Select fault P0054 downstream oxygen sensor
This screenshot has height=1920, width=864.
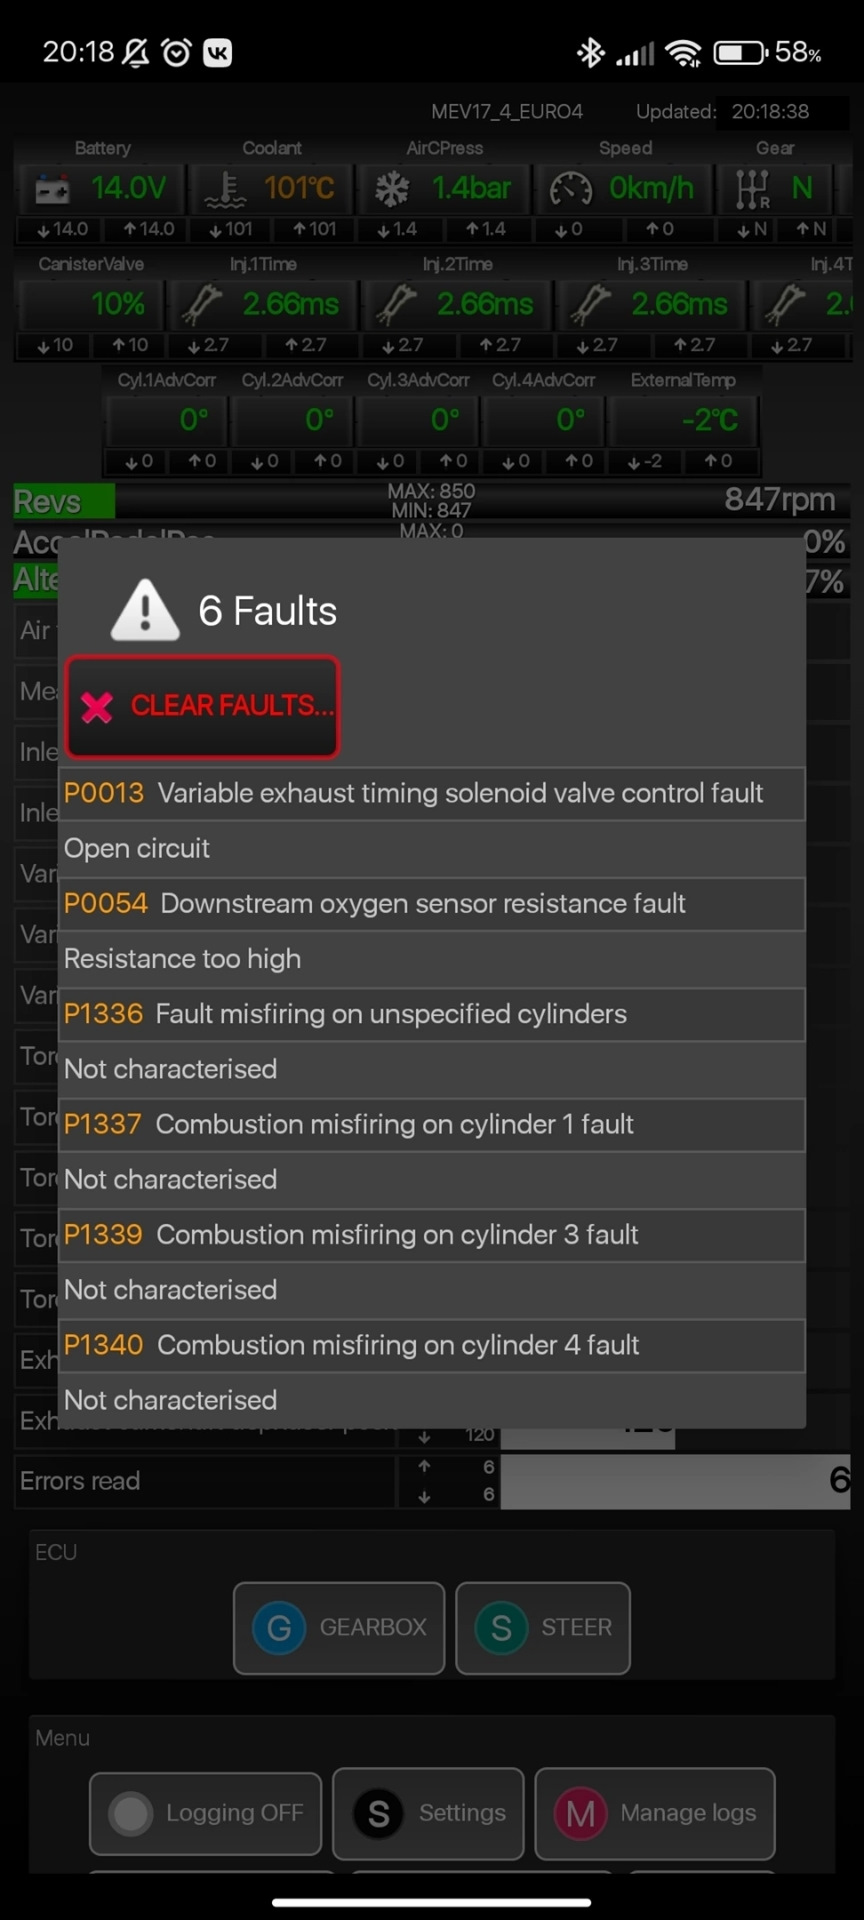432,904
